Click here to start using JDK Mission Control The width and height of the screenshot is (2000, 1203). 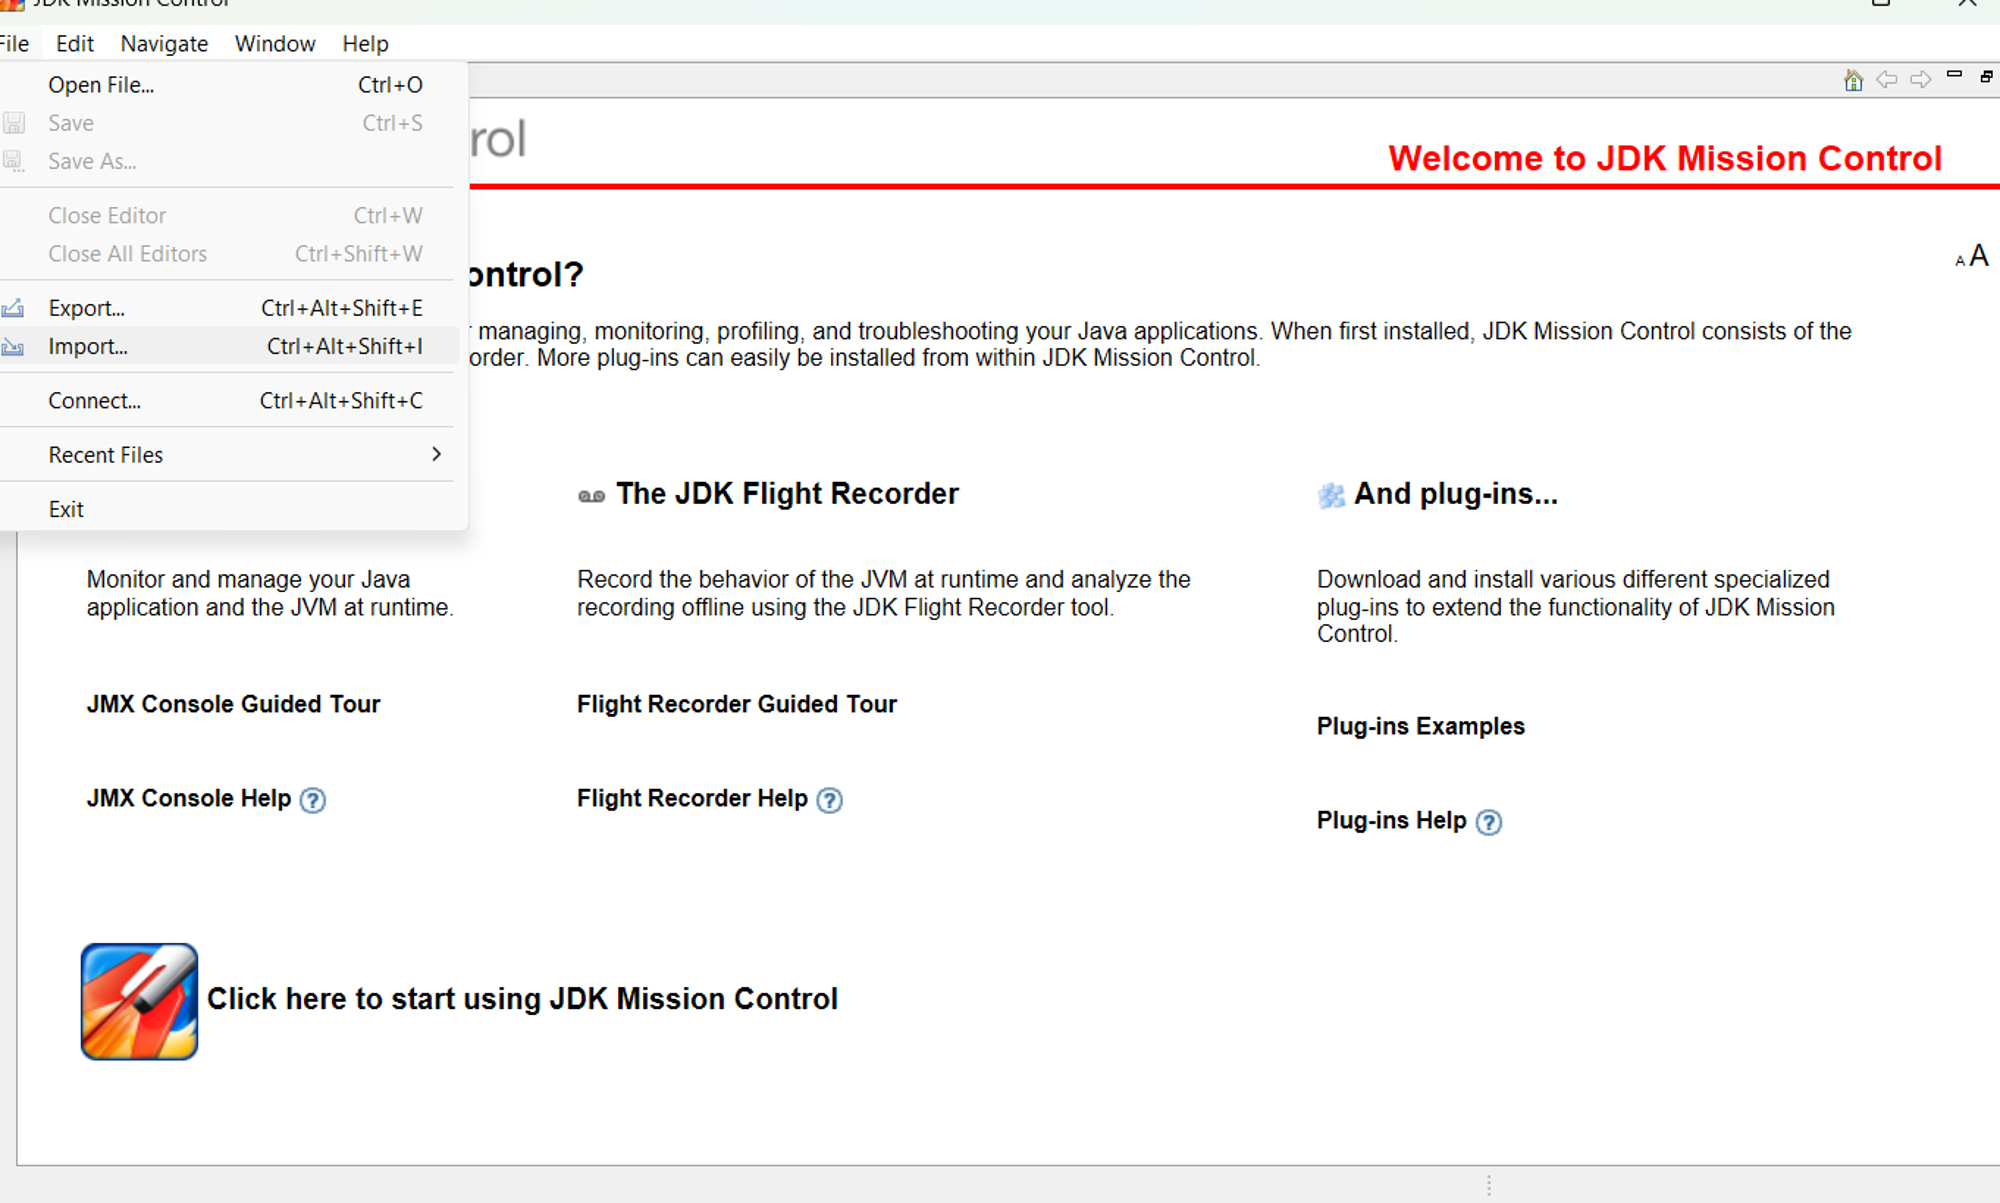click(x=522, y=999)
